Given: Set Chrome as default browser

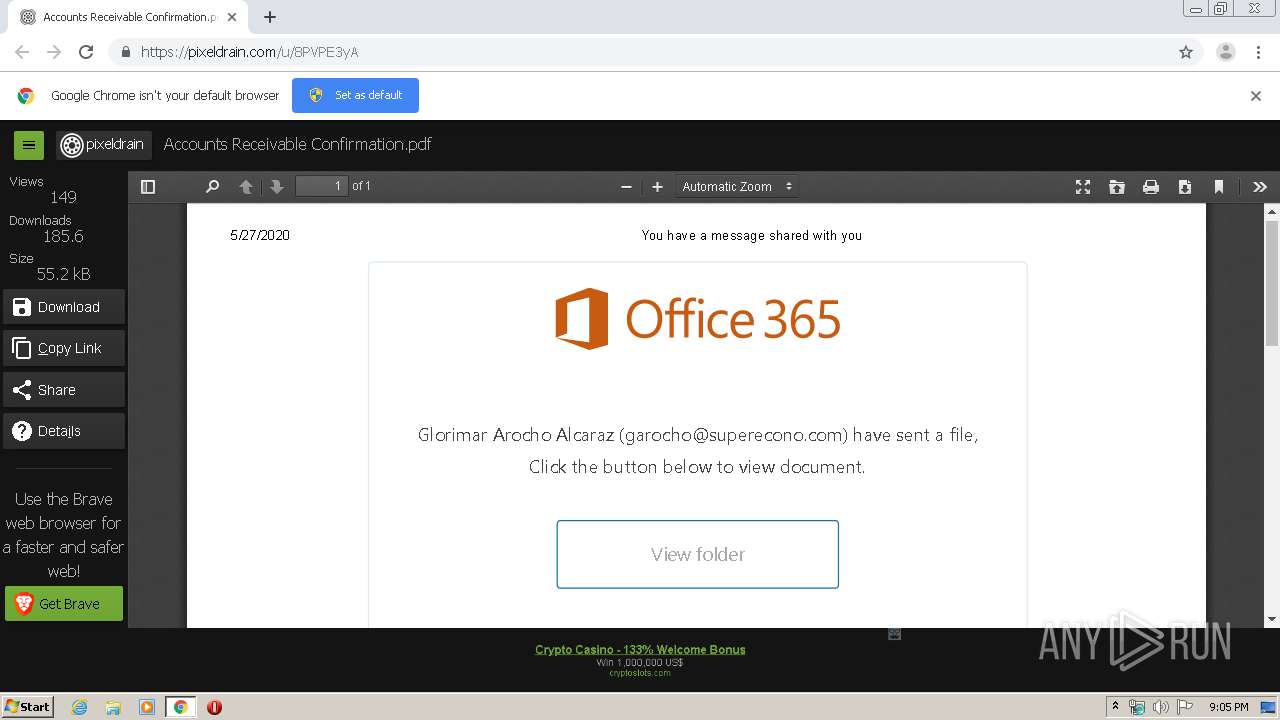Looking at the screenshot, I should (355, 95).
